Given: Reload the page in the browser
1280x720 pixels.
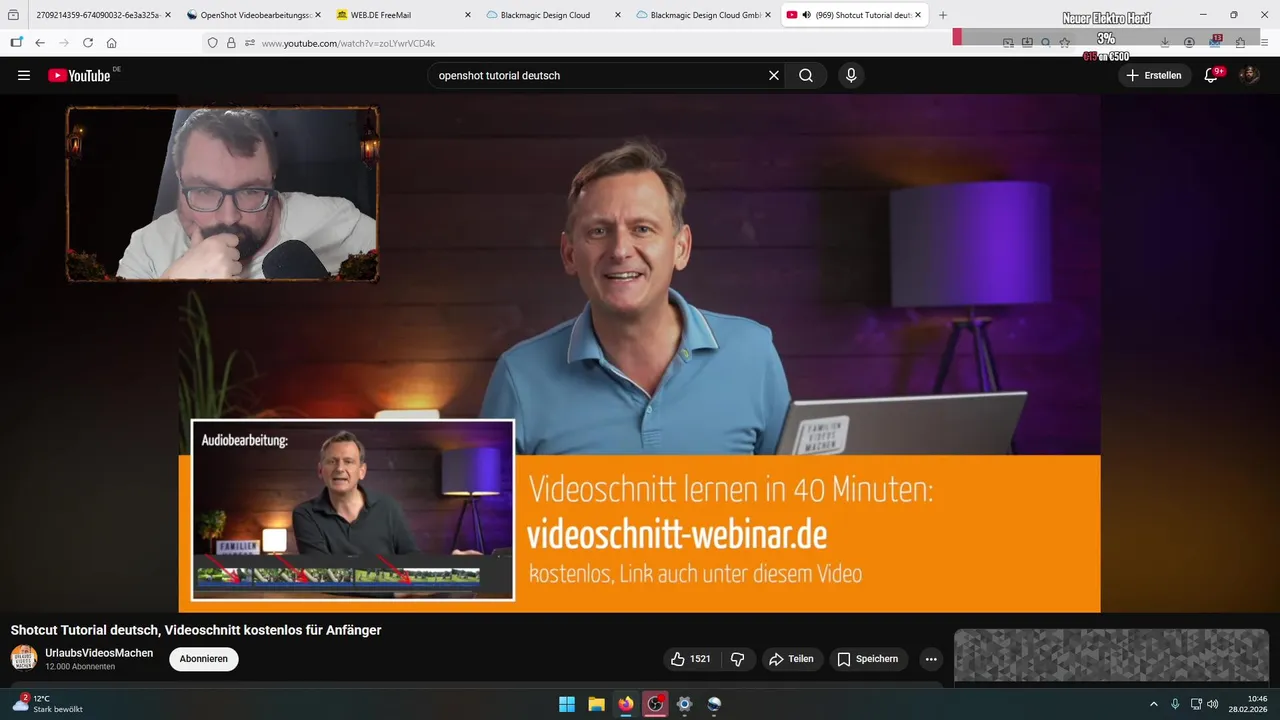Looking at the screenshot, I should 88,43.
